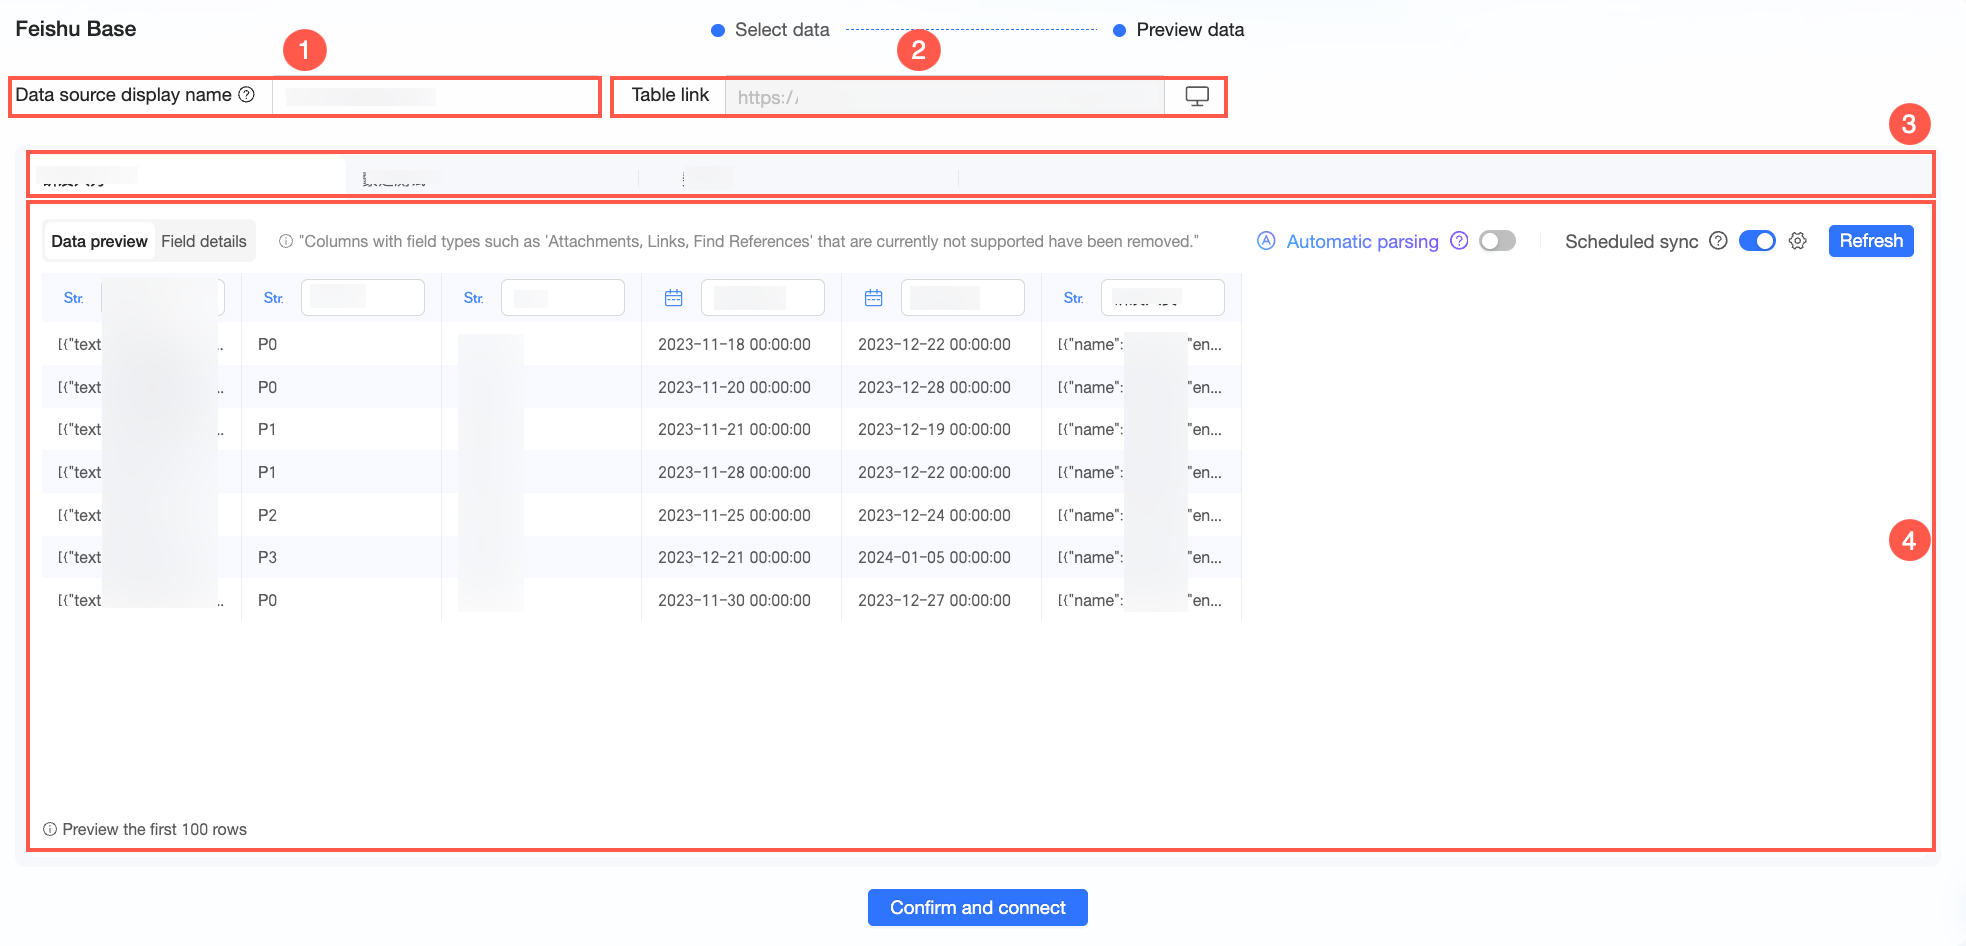Click the first calendar date type icon
The image size is (1966, 946).
click(674, 298)
